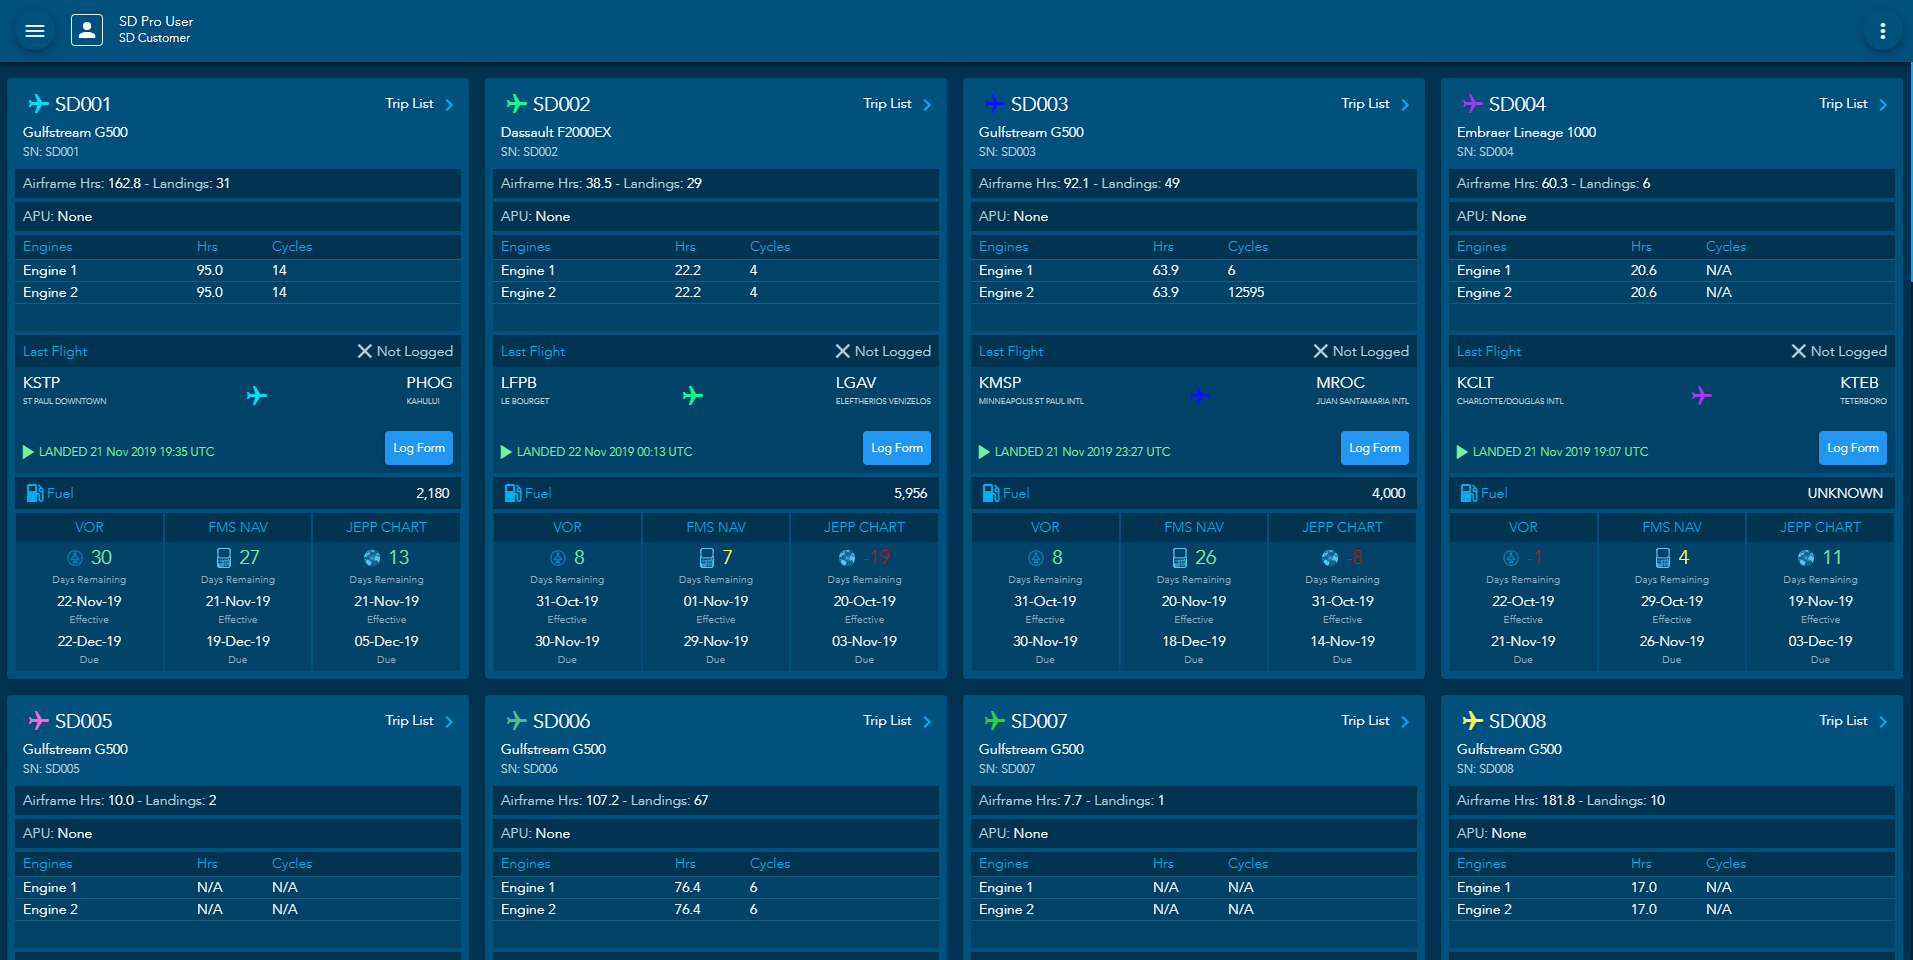Open Log Form for SD003
The height and width of the screenshot is (960, 1913).
coord(1375,448)
